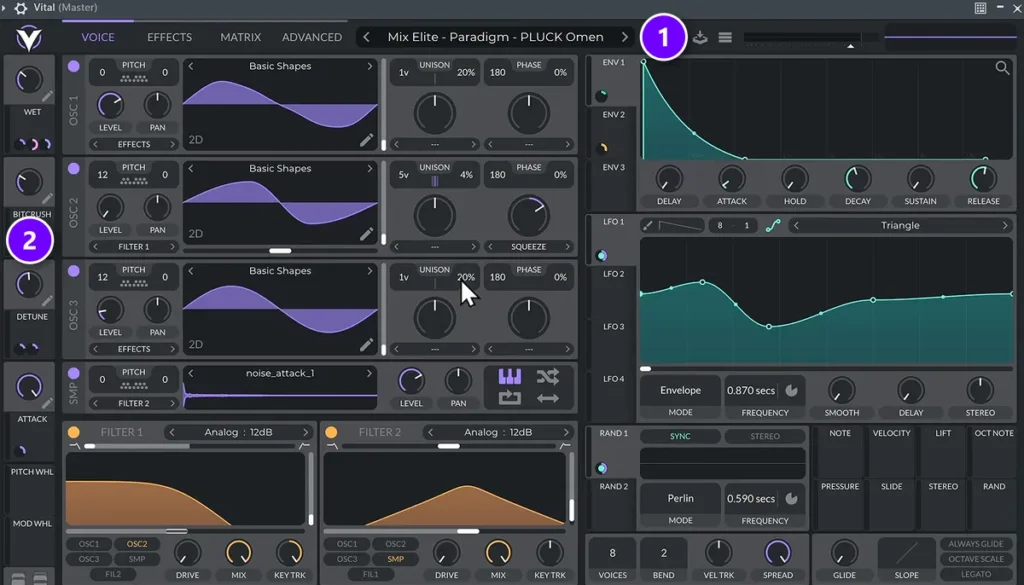Click the Vital logo icon
Screen dimensions: 1024x585
tap(29, 38)
